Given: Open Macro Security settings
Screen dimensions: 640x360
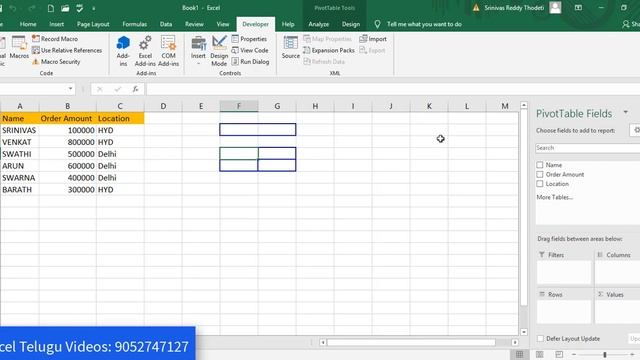Looking at the screenshot, I should 56,62.
